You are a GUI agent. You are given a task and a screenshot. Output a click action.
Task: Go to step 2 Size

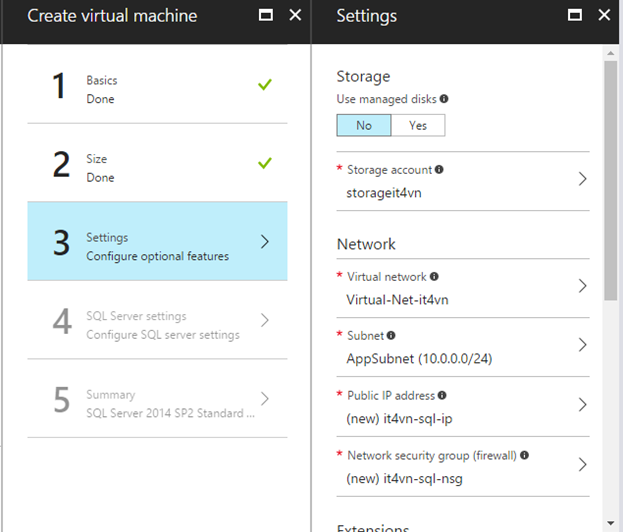pos(157,167)
